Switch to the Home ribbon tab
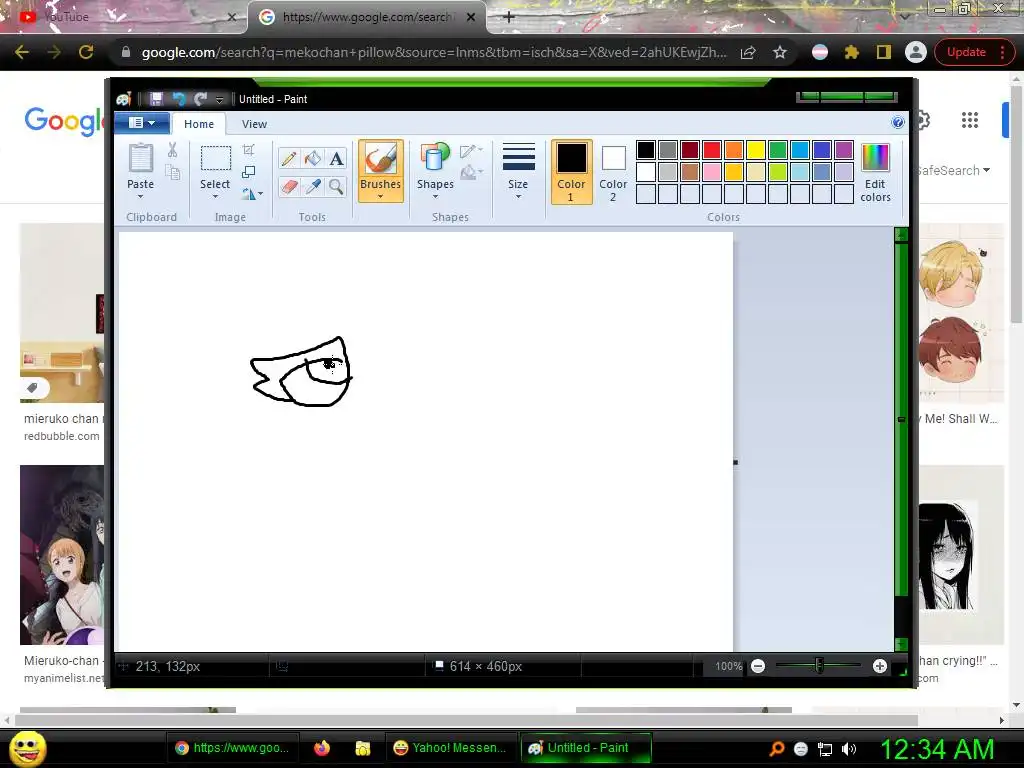 (199, 124)
